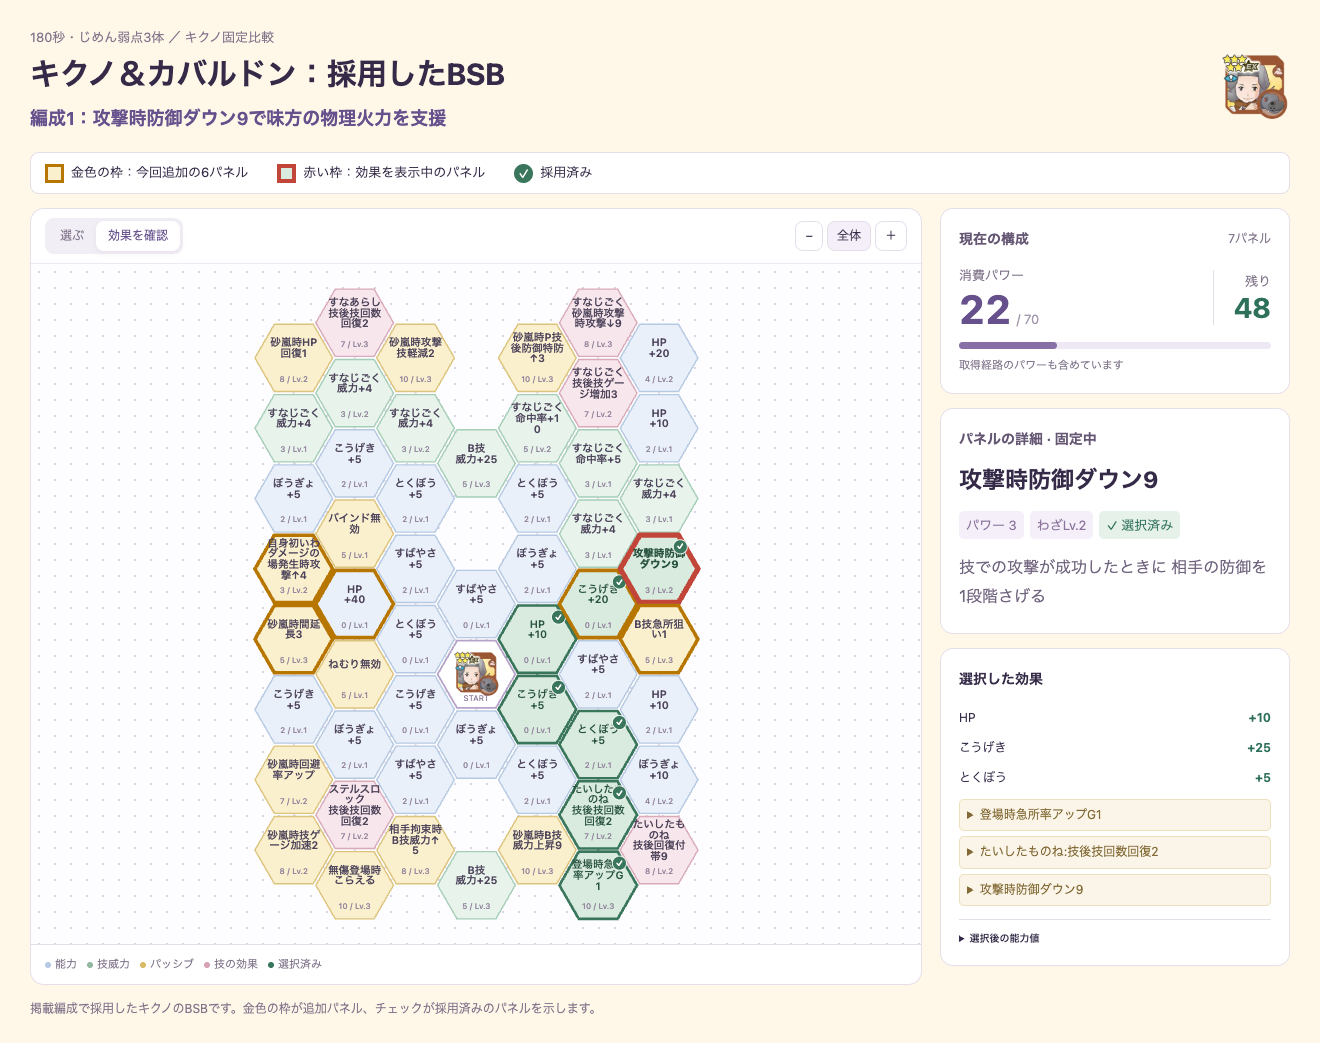Viewport: 1320px width, 1043px height.
Task: Select the 砂嵐時B技威力上昇9 hex panel
Action: (x=537, y=850)
